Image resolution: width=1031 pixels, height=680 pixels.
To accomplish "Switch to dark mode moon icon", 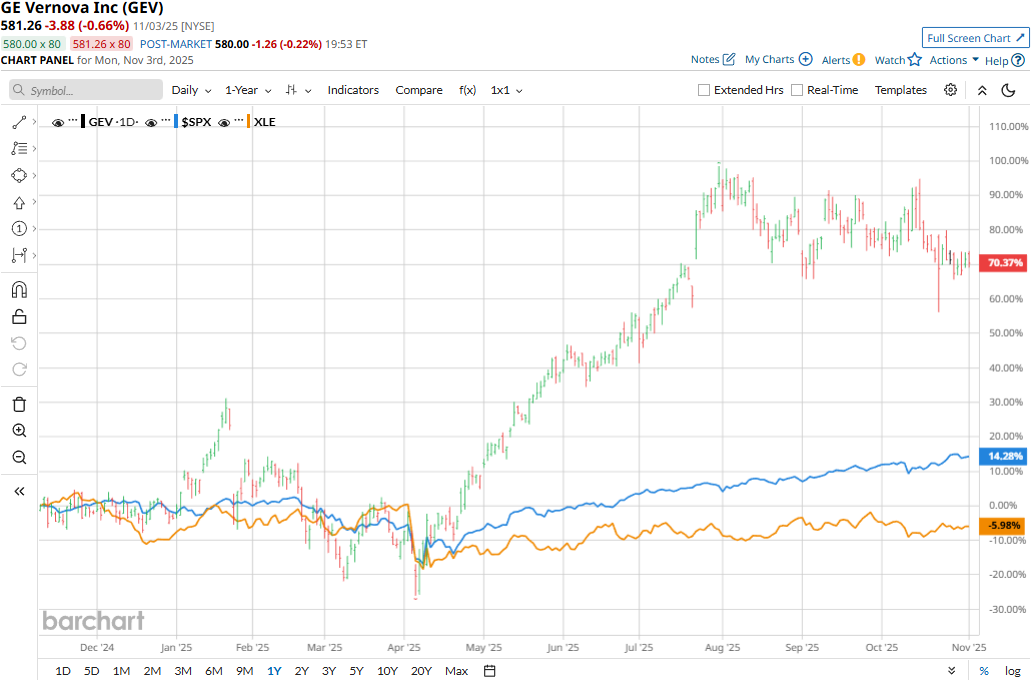I will tap(1008, 90).
